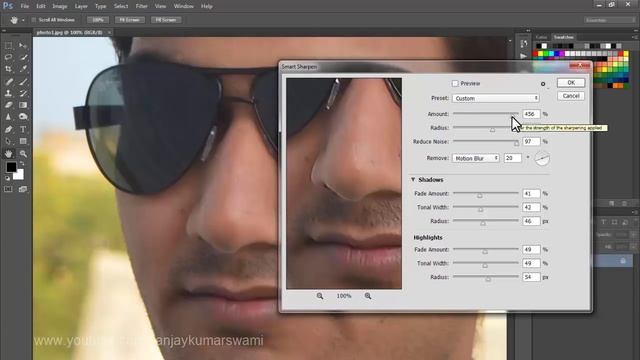
Task: Enable the Preview checkbox
Action: click(455, 83)
